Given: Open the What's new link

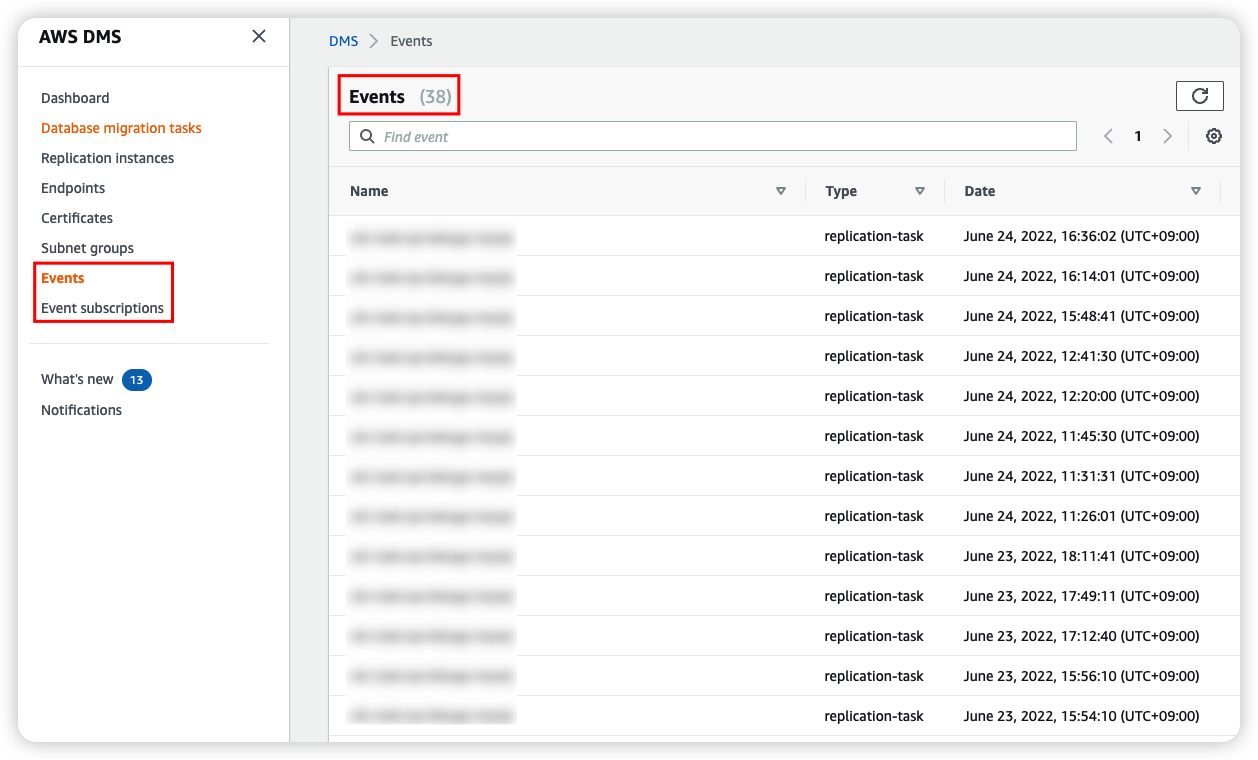Looking at the screenshot, I should point(77,379).
